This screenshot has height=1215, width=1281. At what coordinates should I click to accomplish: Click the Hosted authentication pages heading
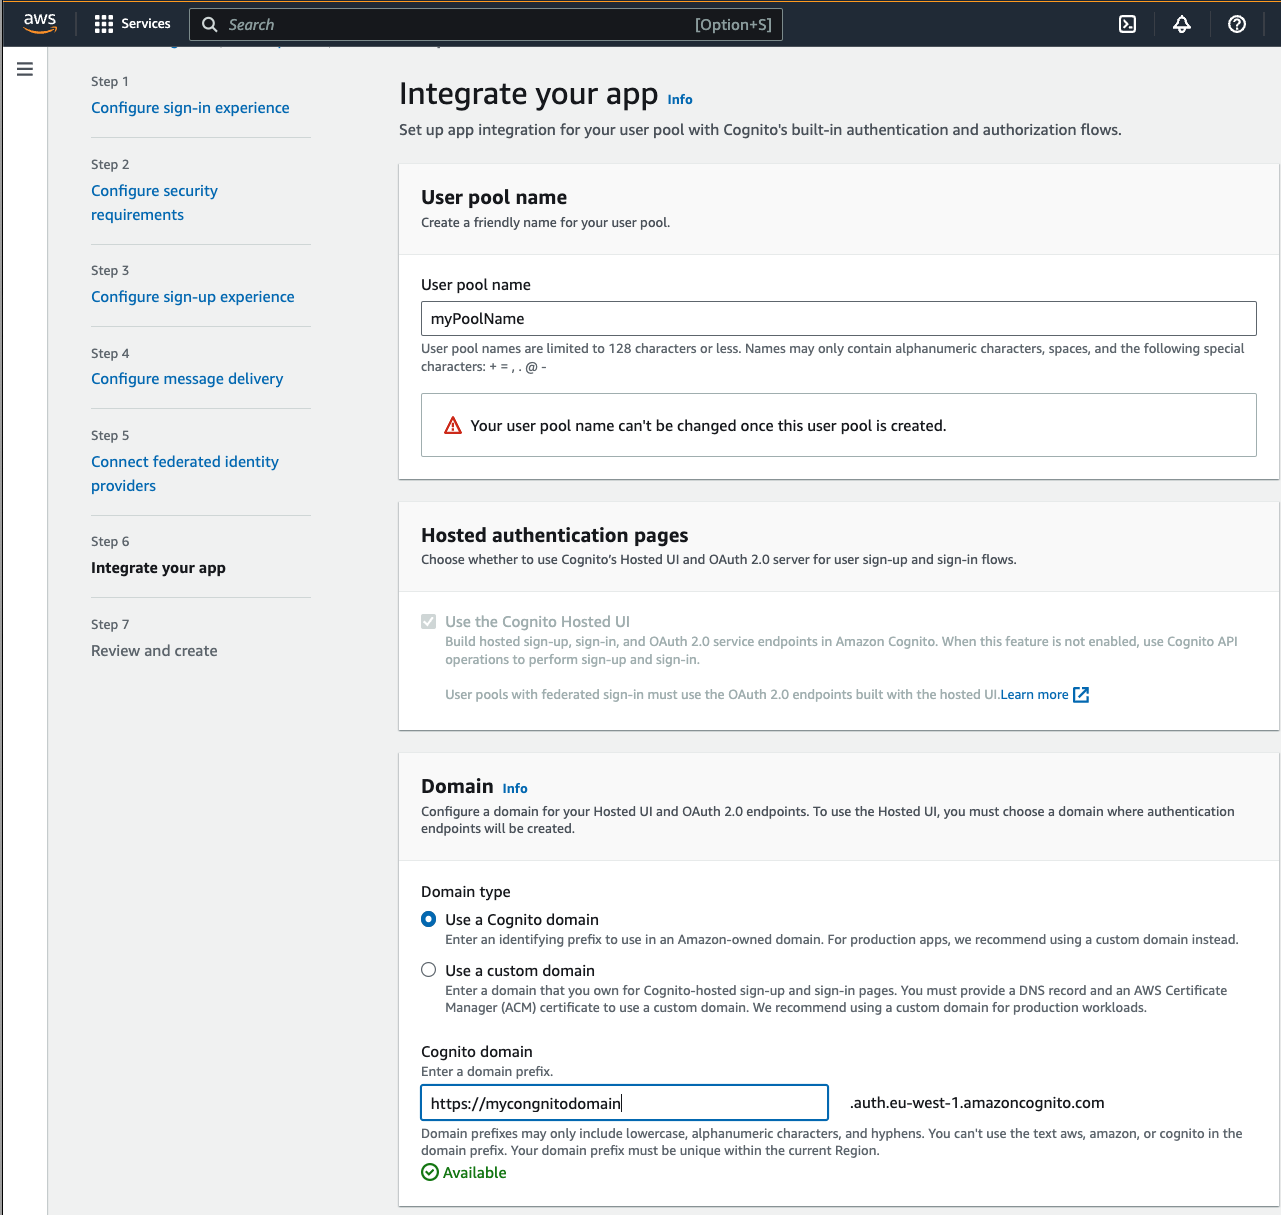click(x=555, y=535)
